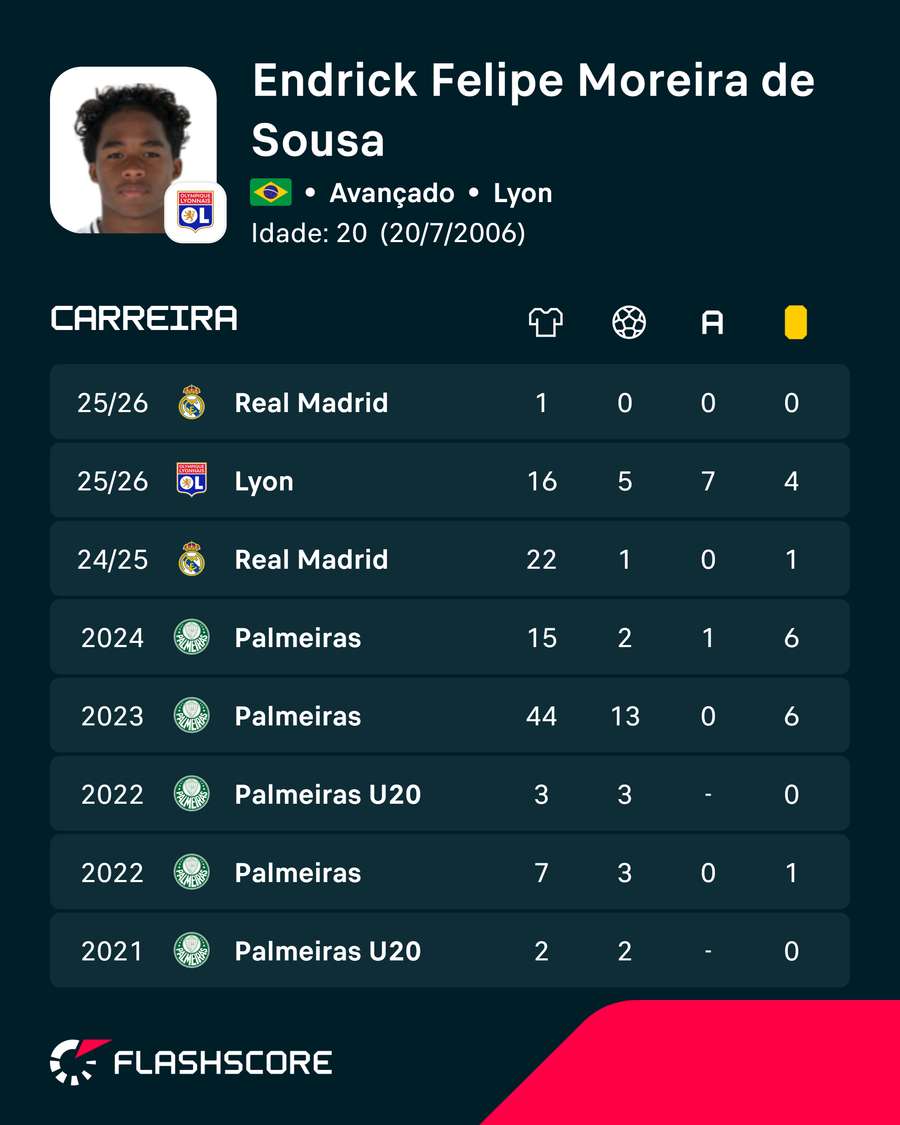Select the 2022 Palmeiras U20 entry
Screen dimensions: 900x1125
click(449, 794)
